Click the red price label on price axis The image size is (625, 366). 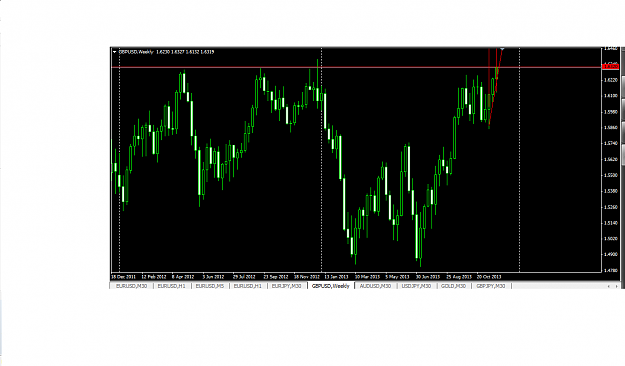[611, 67]
